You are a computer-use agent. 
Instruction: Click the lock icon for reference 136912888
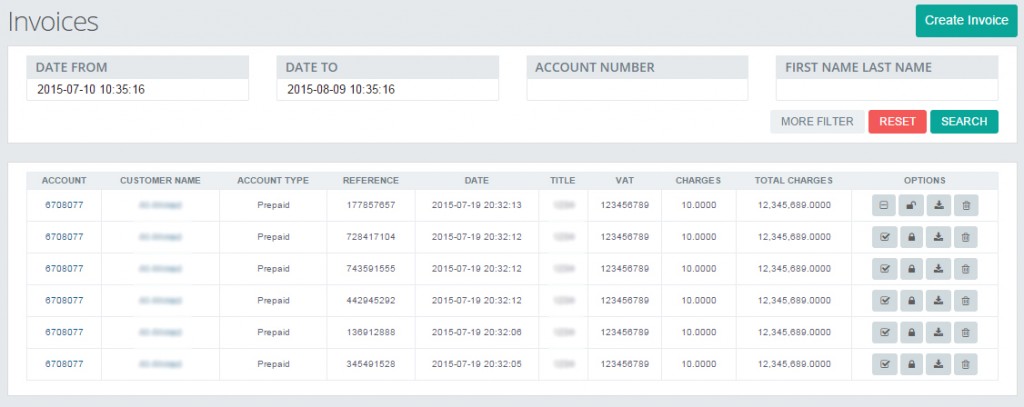coord(911,333)
